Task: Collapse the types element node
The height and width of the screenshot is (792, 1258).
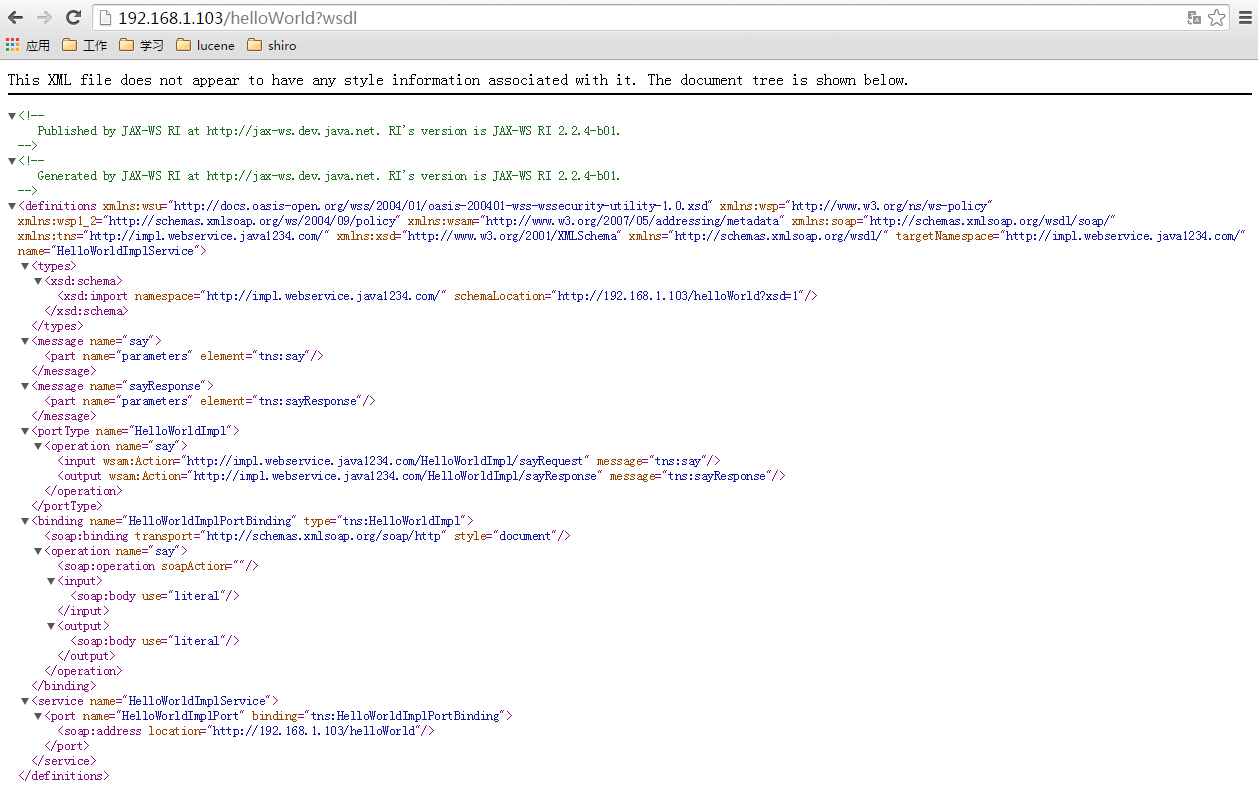Action: [x=25, y=266]
